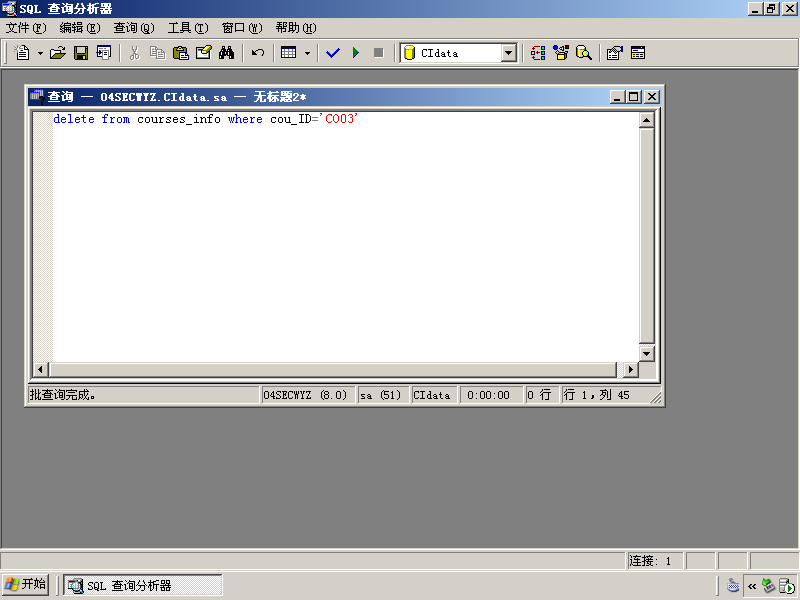The width and height of the screenshot is (800, 600).
Task: Parse the query with the blue checkmark
Action: point(333,53)
